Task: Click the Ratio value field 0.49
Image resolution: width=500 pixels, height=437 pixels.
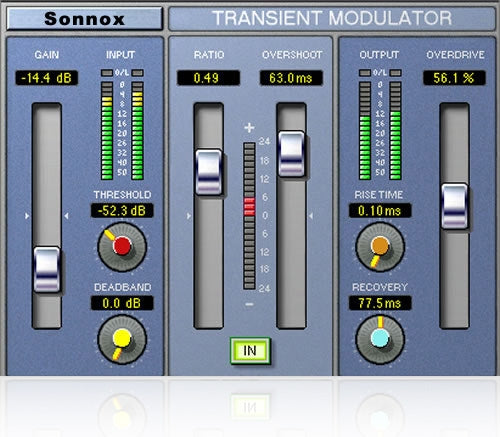Action: 208,78
